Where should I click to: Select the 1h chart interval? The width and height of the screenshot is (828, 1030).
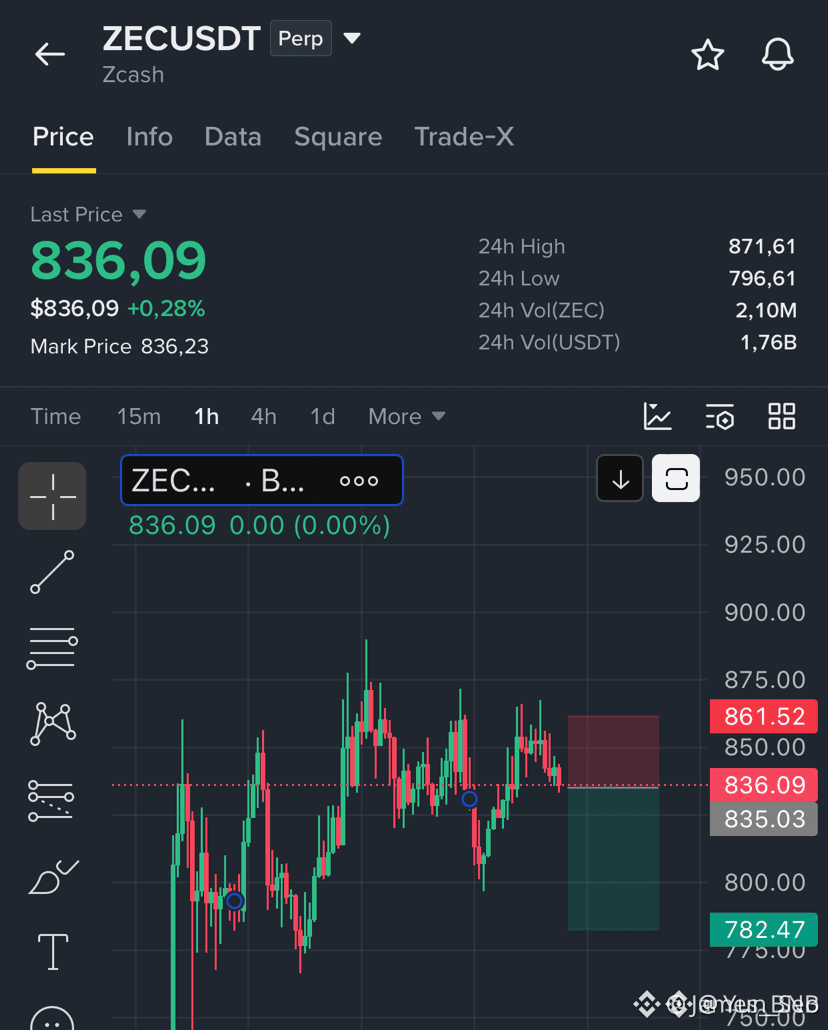click(206, 416)
